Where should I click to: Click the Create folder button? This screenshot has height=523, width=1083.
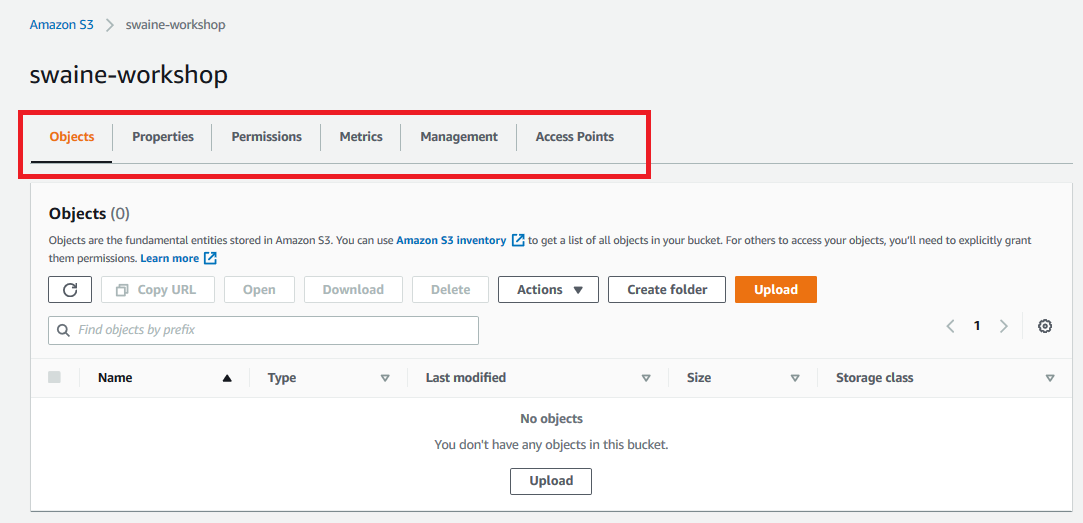667,289
